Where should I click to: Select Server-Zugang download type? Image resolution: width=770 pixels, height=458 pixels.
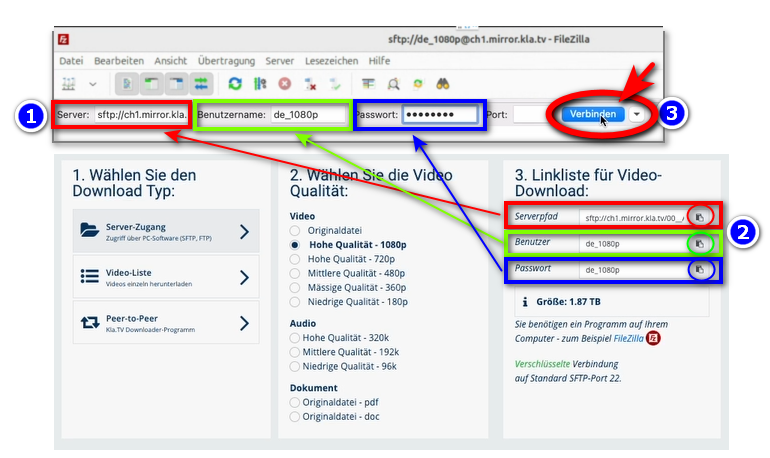166,231
